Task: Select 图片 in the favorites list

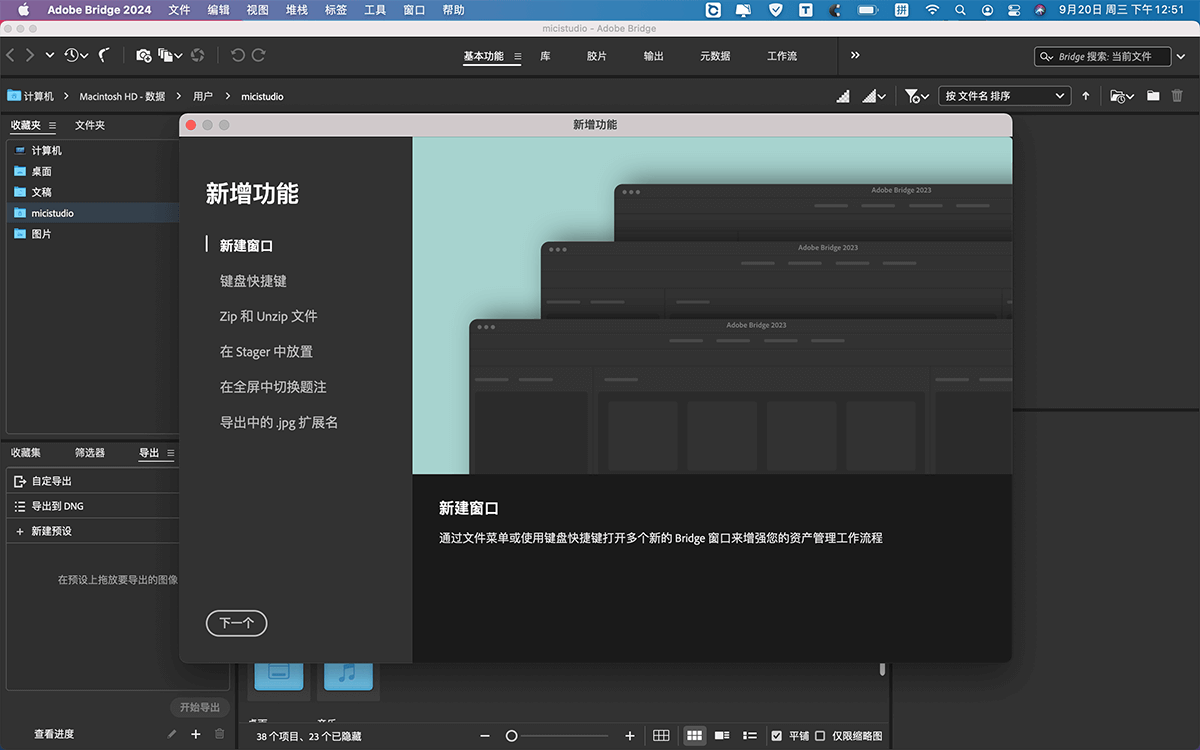Action: point(92,234)
